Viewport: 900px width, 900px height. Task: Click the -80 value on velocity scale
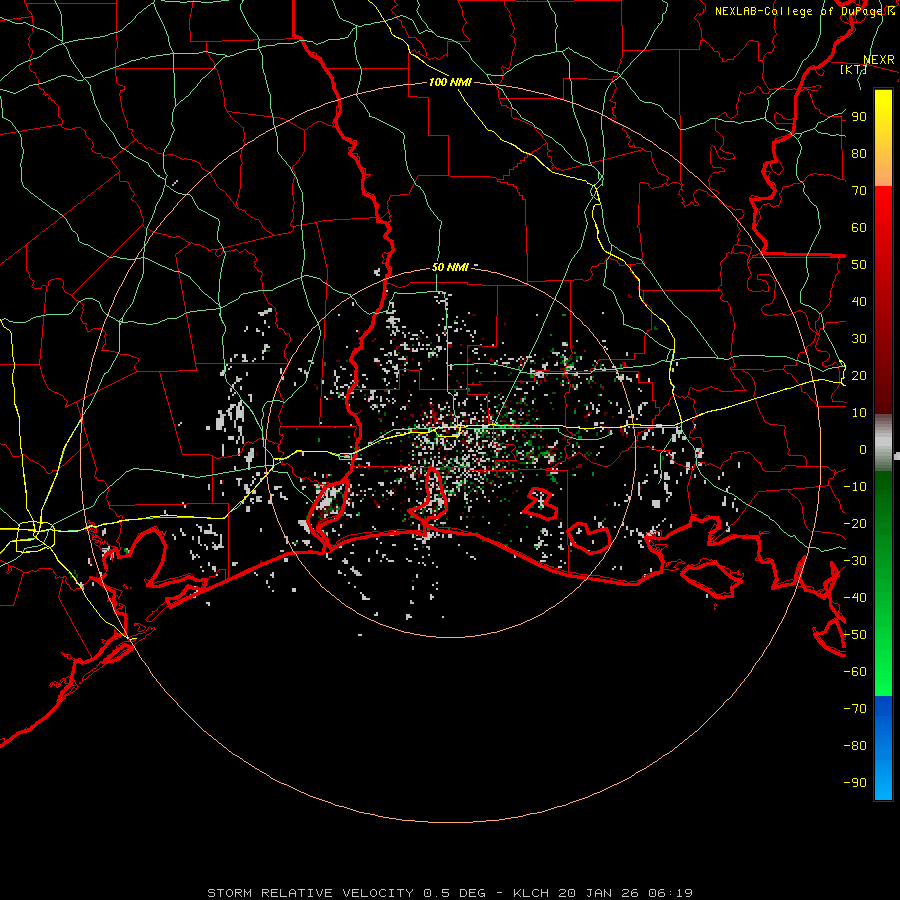click(x=855, y=746)
